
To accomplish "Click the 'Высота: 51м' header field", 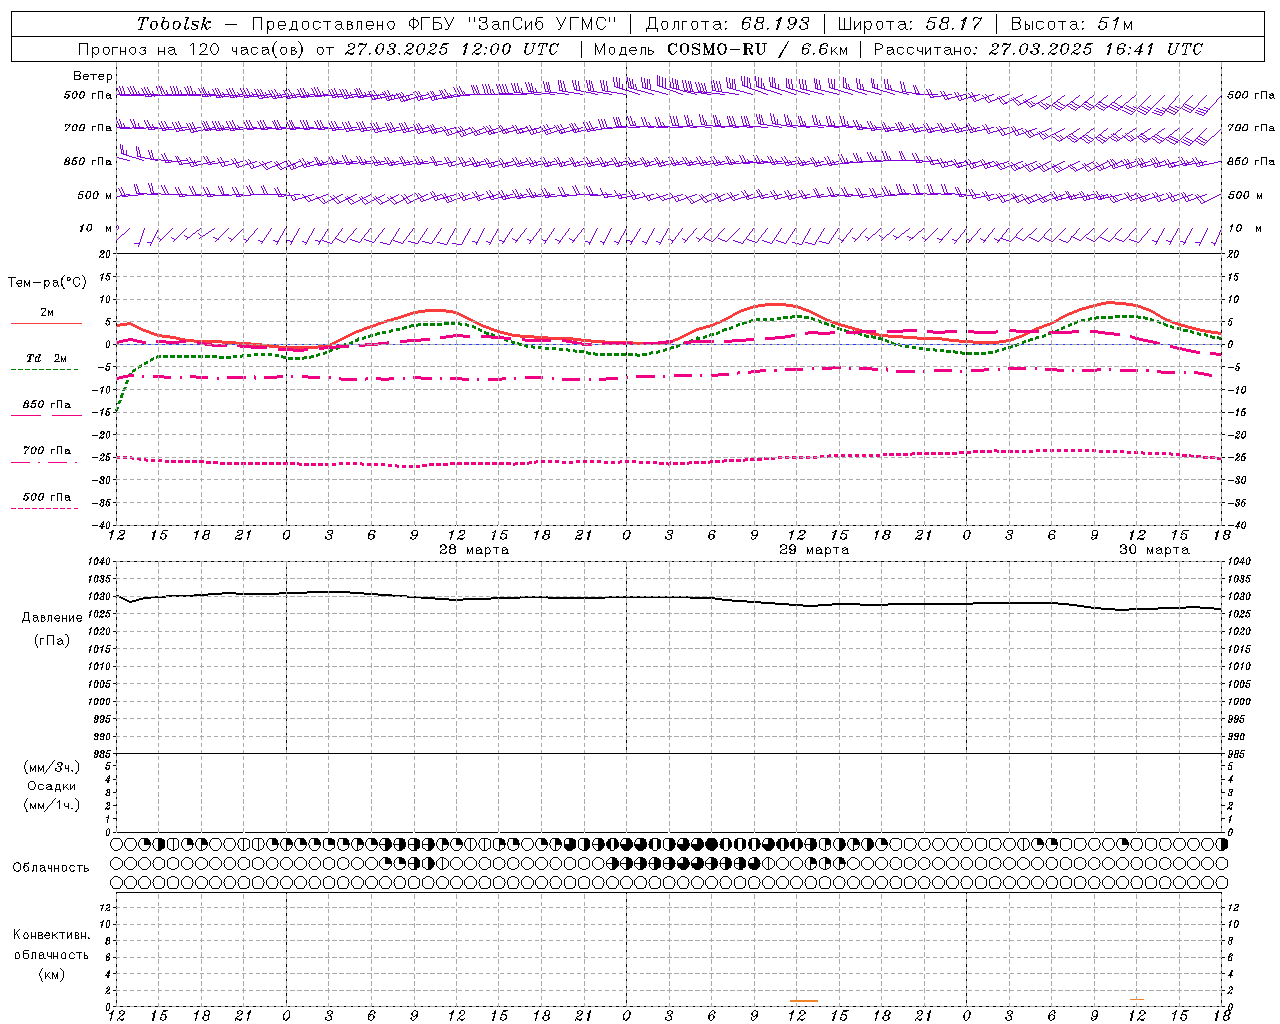I will pos(1072,24).
